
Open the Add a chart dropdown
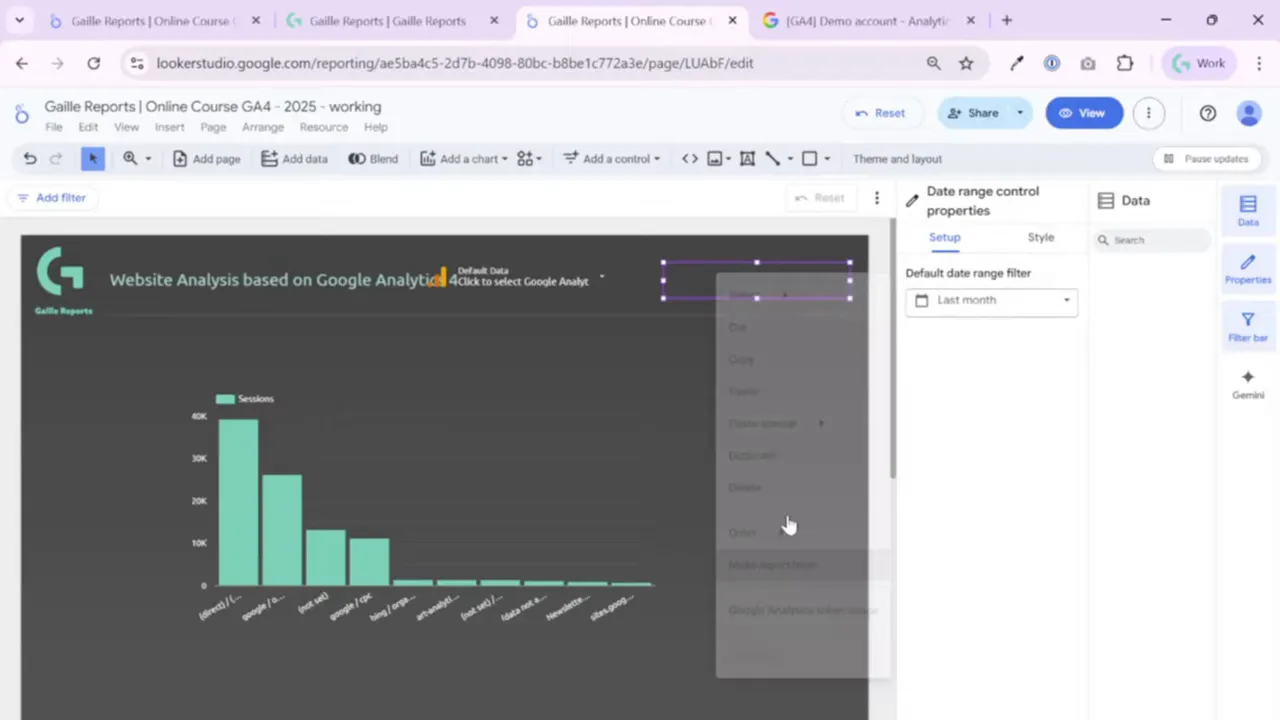pyautogui.click(x=464, y=159)
